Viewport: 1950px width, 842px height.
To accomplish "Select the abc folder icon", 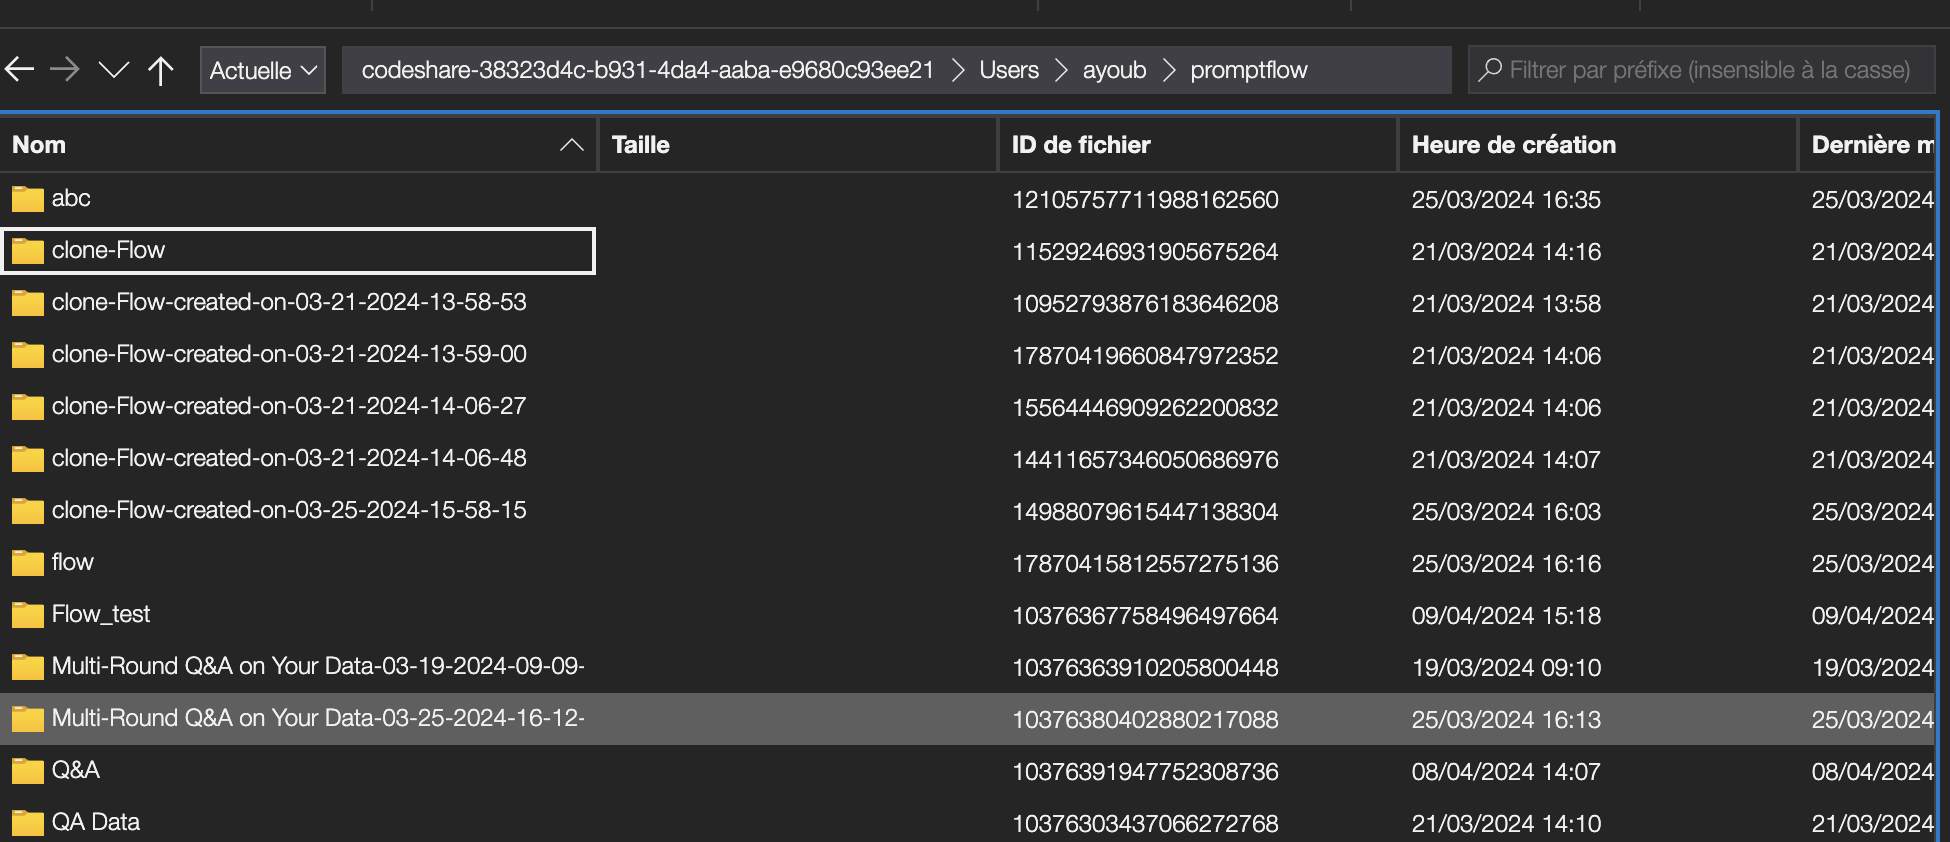I will tap(28, 199).
